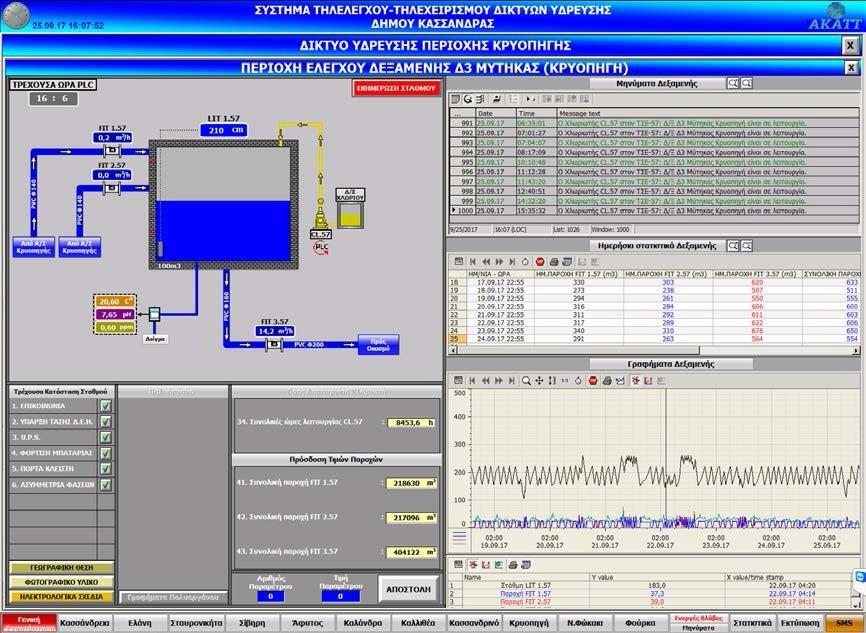The width and height of the screenshot is (866, 633).
Task: Print the ruler values table below the graph
Action: pyautogui.click(x=513, y=565)
